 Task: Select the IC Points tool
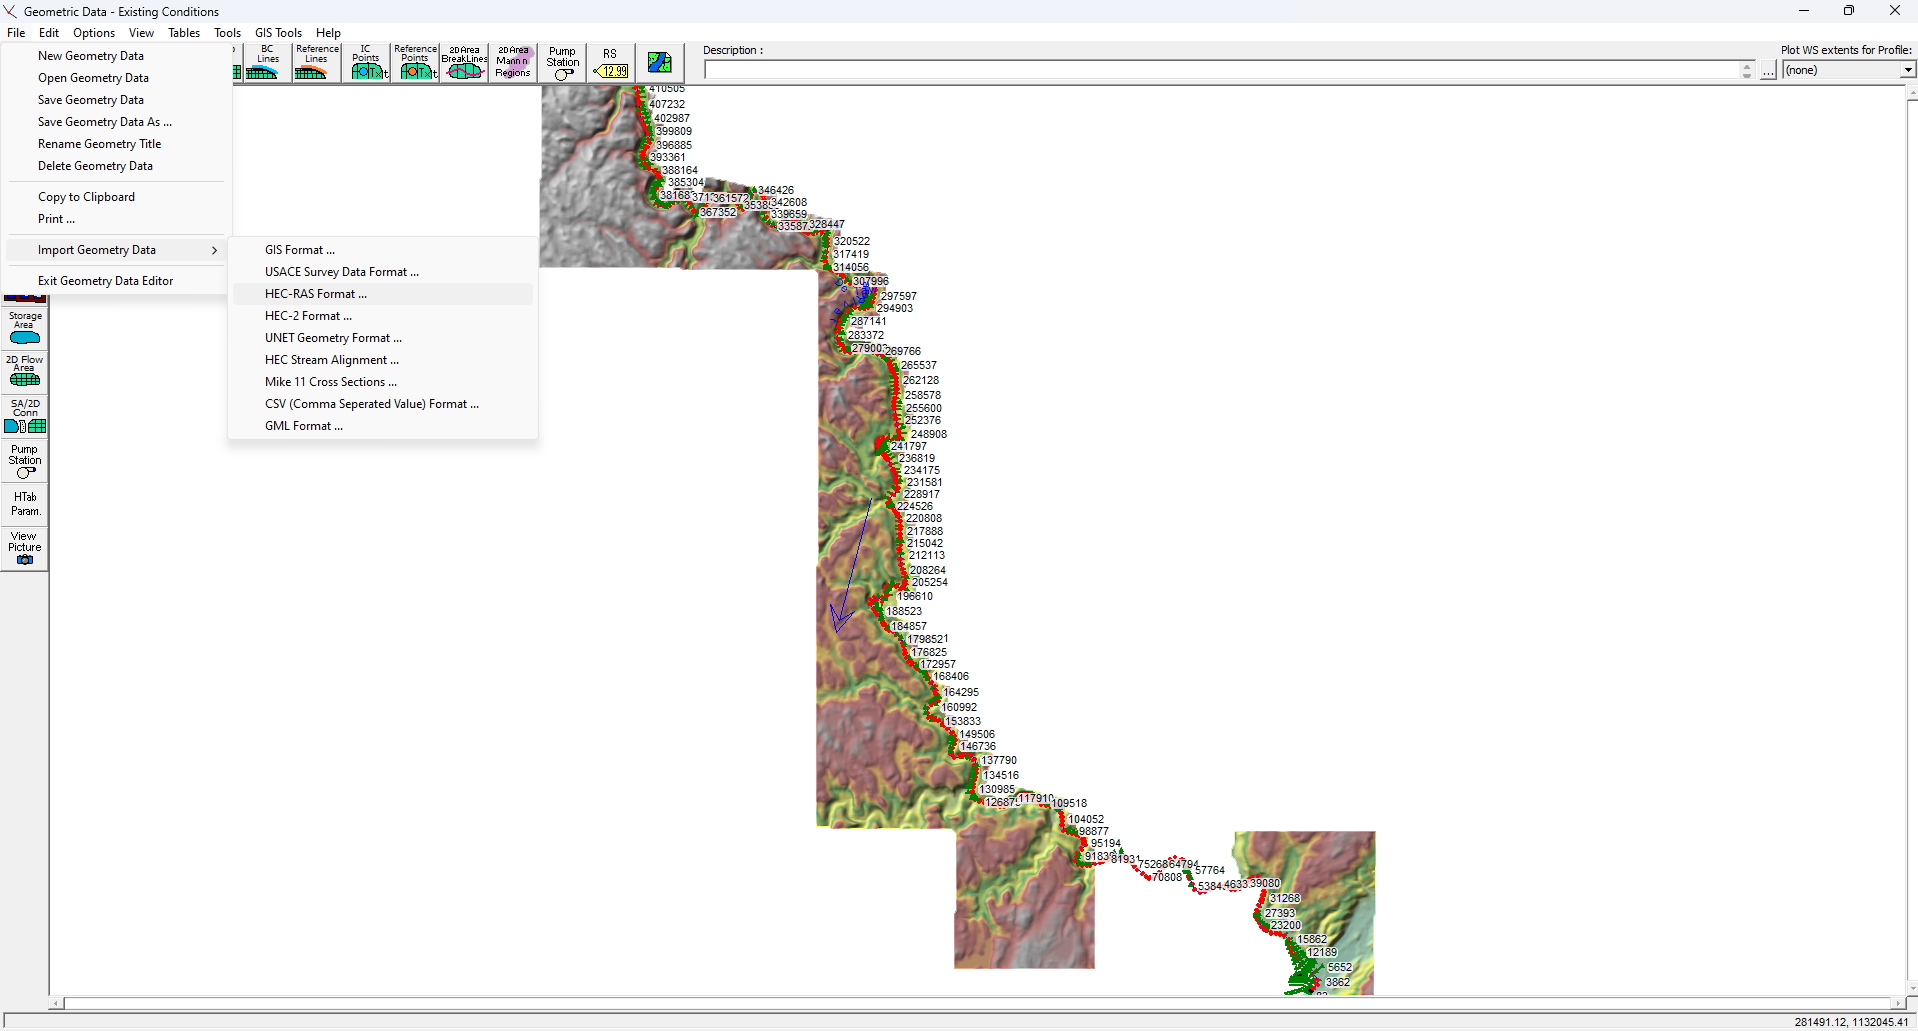366,62
